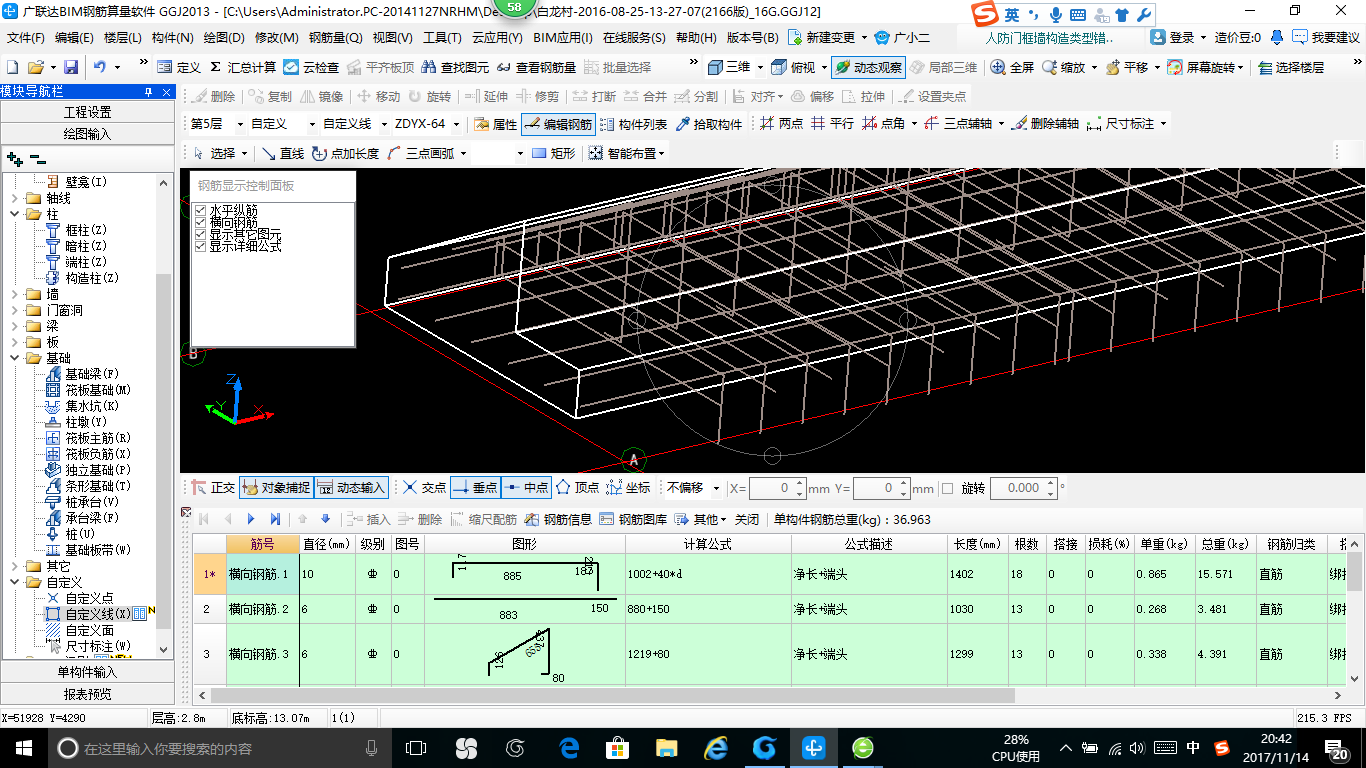Click 横向钢筋.2 cell in the table
This screenshot has height=768, width=1366.
click(264, 609)
